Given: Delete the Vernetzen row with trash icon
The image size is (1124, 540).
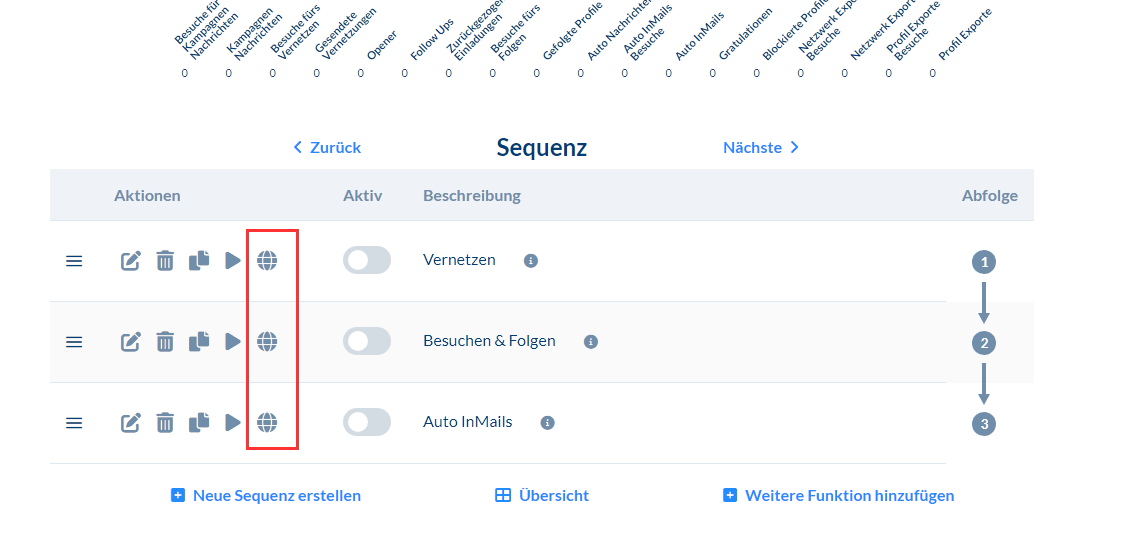Looking at the screenshot, I should point(165,261).
